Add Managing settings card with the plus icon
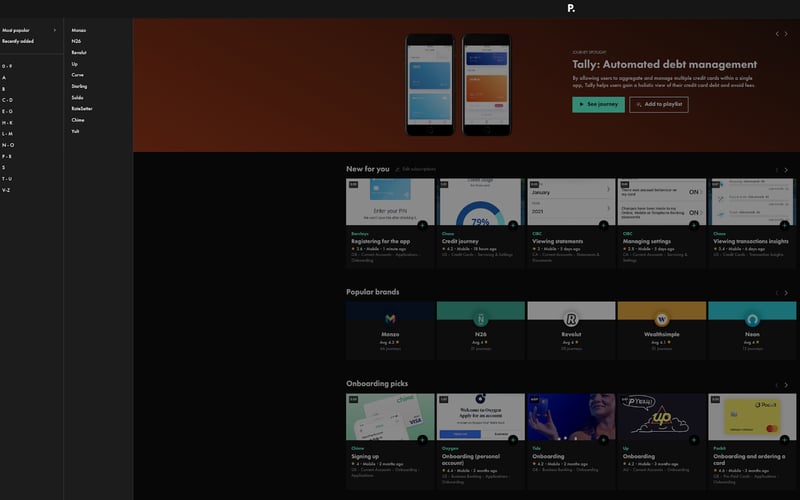Screen dimensions: 800x500 (694, 225)
